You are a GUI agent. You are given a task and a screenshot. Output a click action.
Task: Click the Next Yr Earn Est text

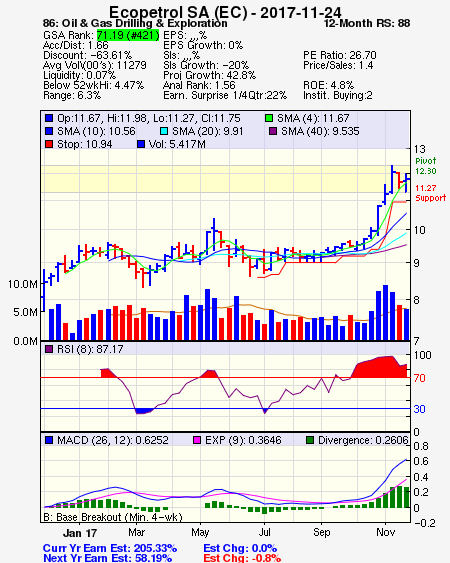107,558
